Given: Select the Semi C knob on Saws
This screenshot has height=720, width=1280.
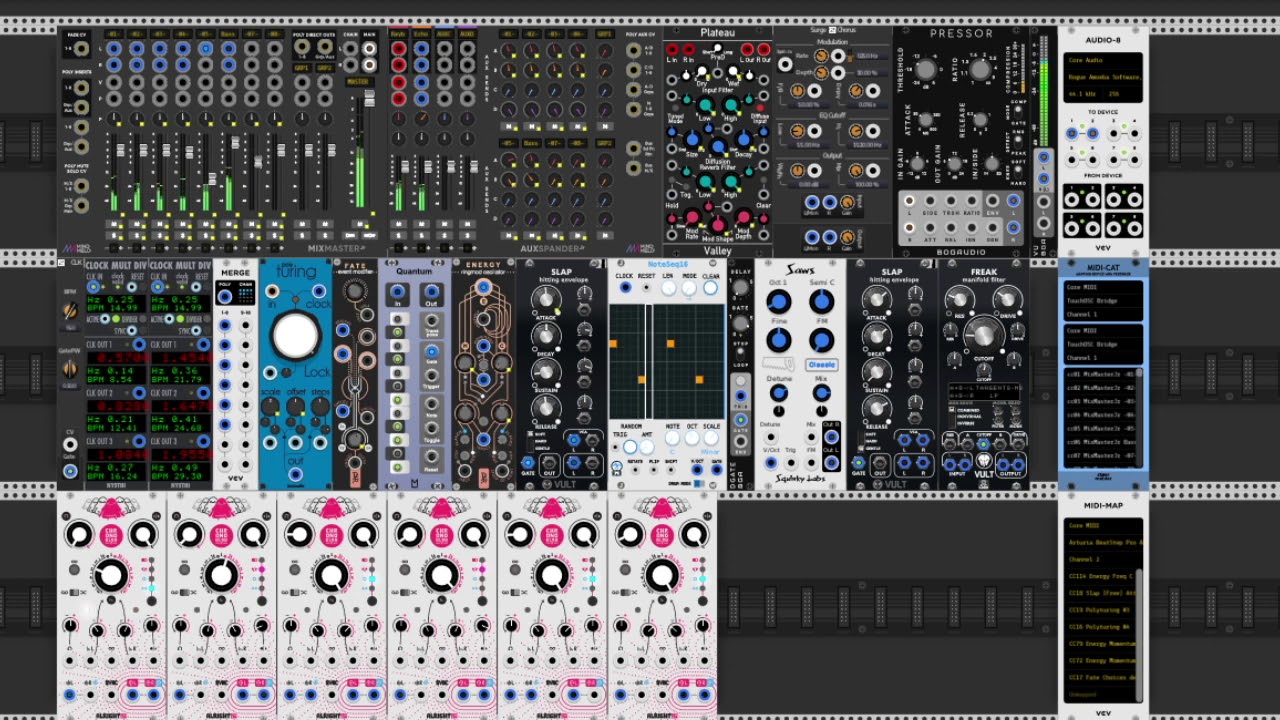Looking at the screenshot, I should click(822, 301).
